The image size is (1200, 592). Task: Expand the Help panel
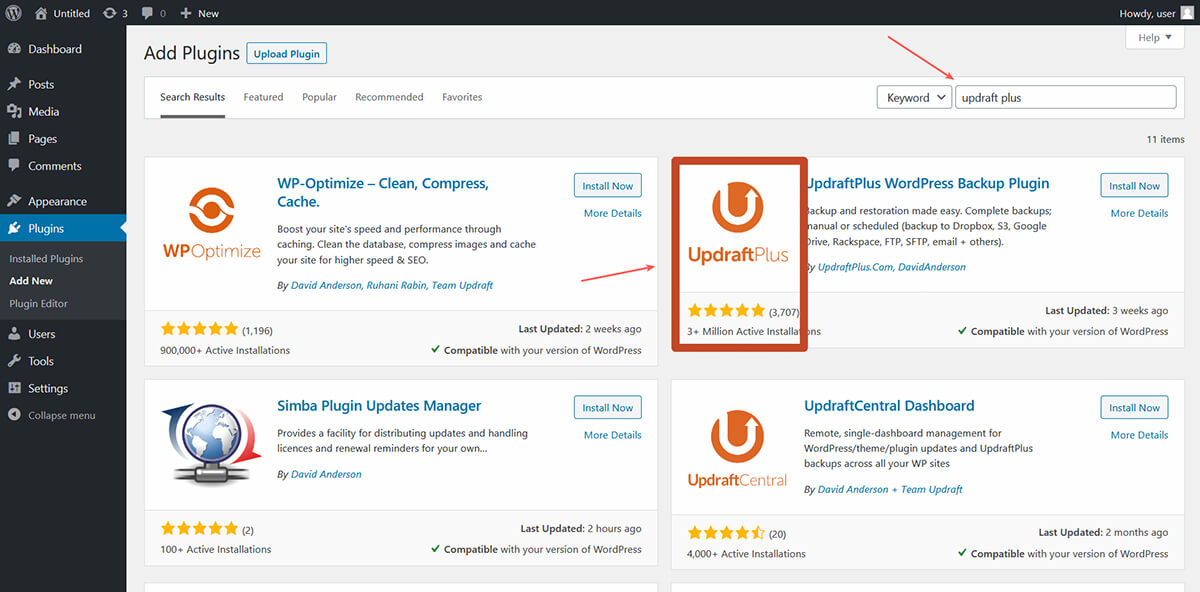[x=1155, y=38]
